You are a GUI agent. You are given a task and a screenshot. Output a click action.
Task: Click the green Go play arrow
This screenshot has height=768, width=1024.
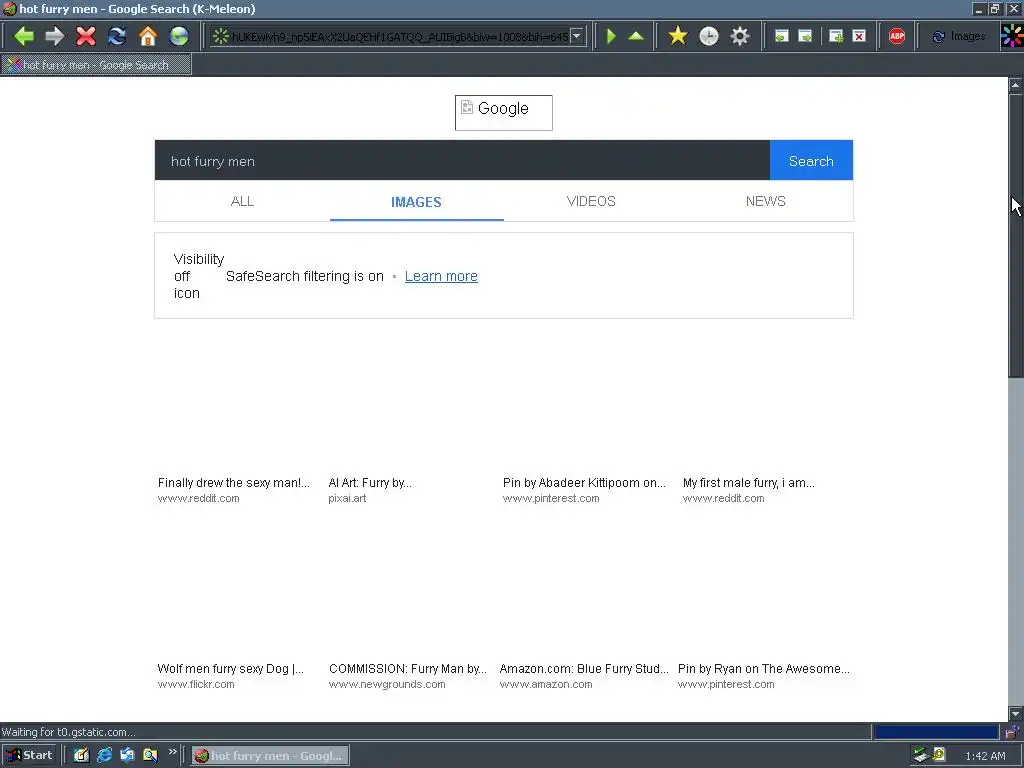[611, 36]
